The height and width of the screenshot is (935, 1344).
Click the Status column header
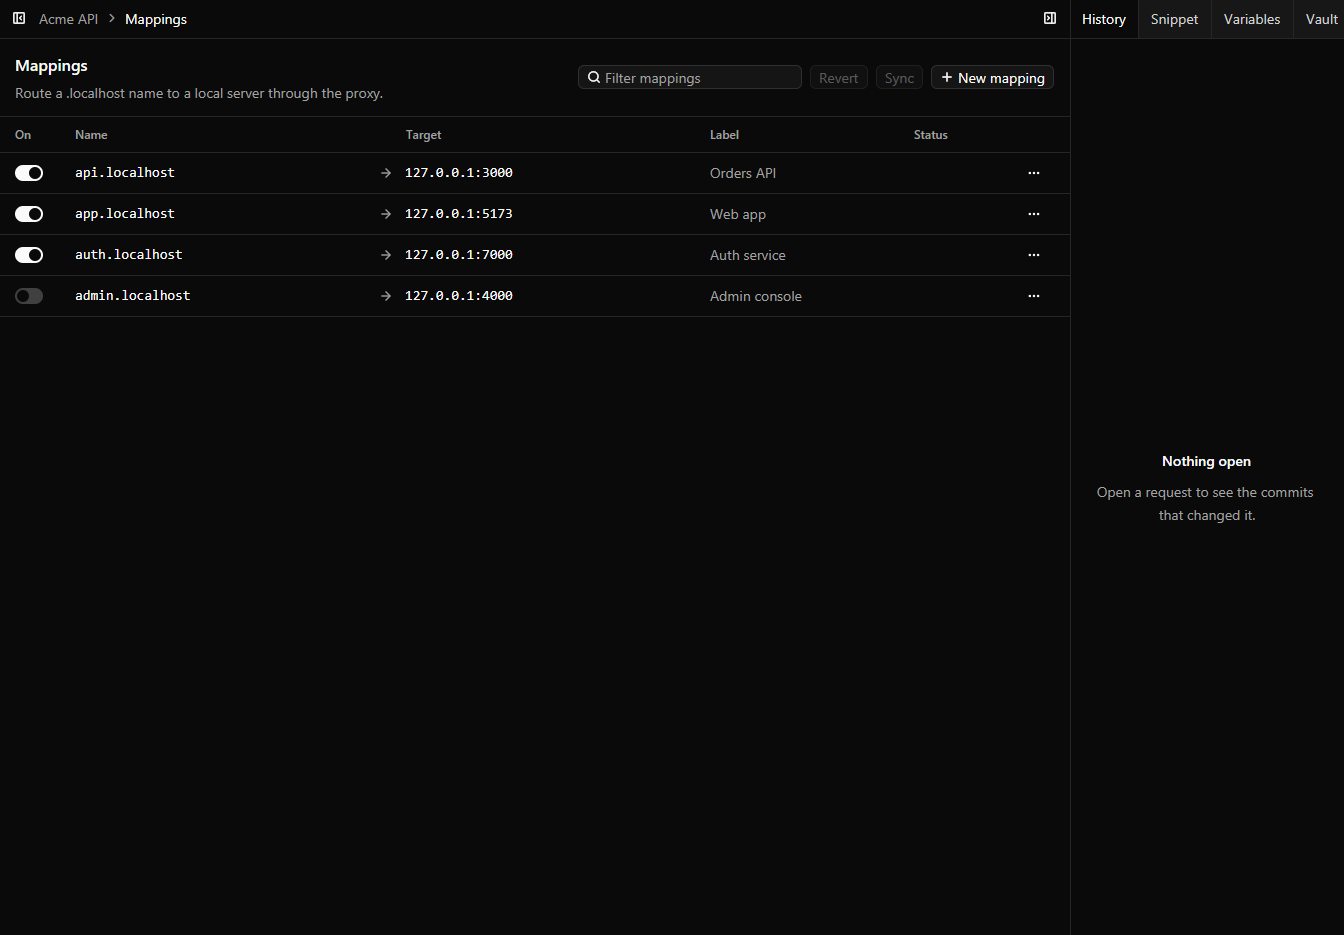pos(931,135)
